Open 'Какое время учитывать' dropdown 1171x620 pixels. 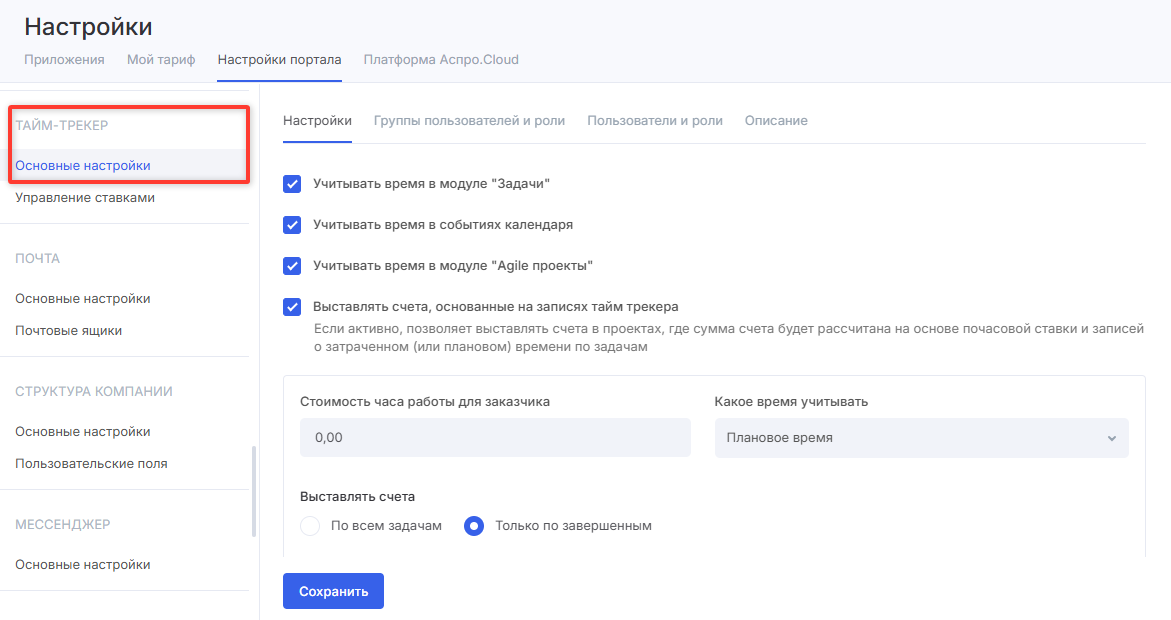tap(920, 438)
